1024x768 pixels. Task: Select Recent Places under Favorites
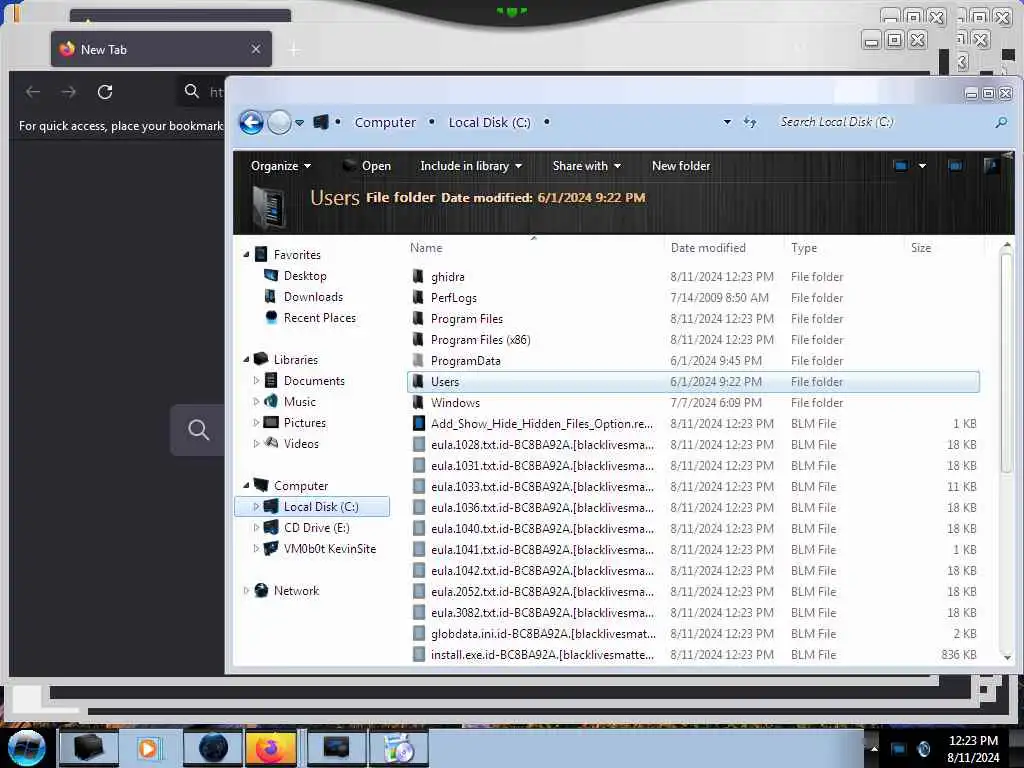tap(319, 317)
